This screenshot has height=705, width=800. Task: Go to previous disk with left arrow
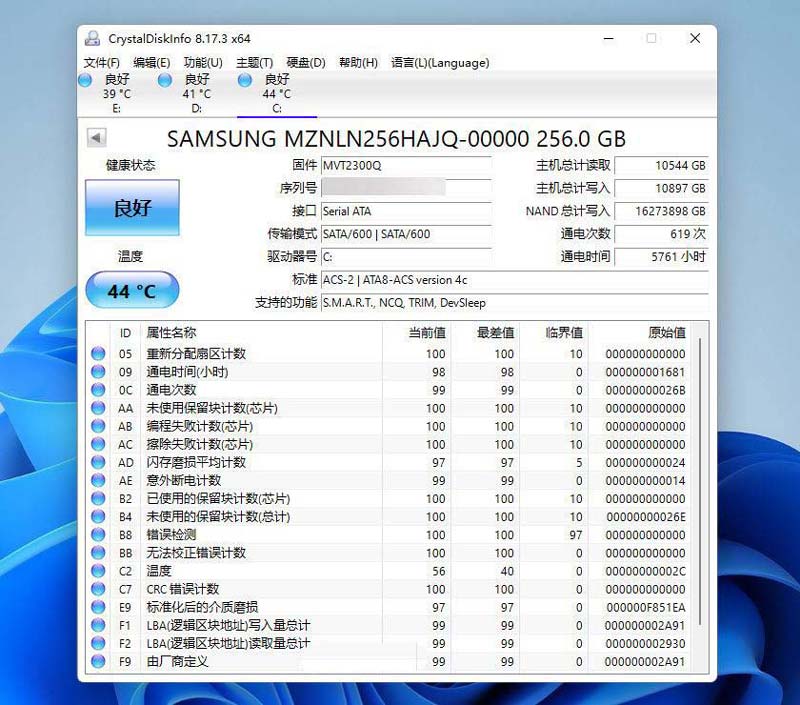click(x=96, y=138)
